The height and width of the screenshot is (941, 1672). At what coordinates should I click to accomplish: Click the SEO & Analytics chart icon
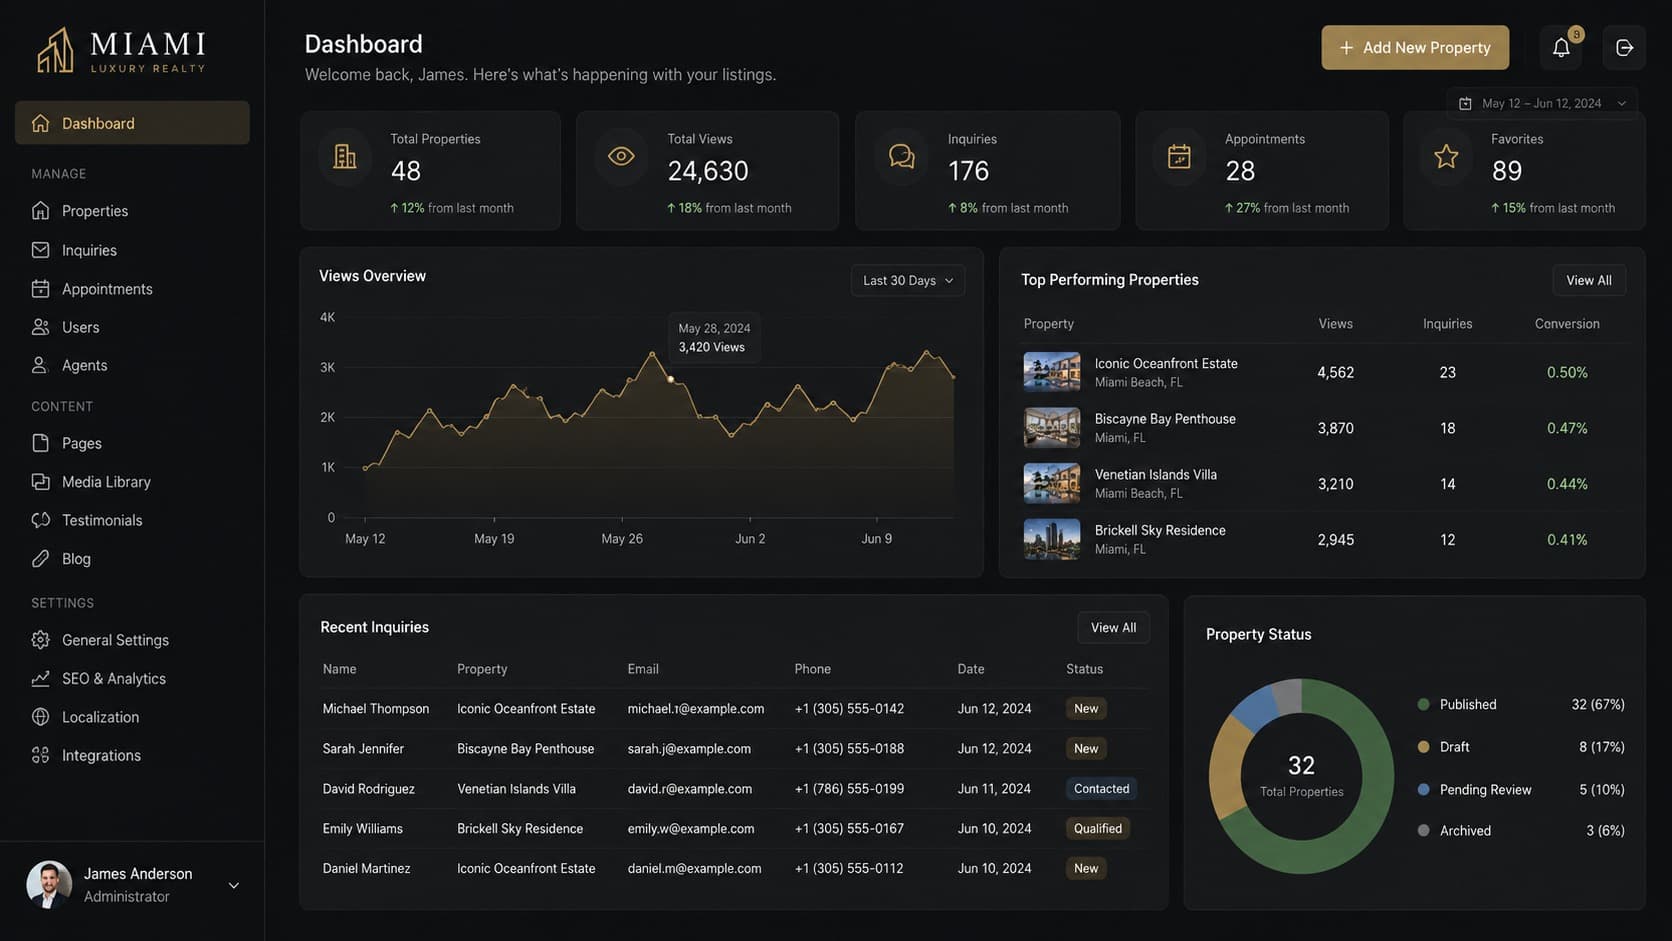(40, 678)
